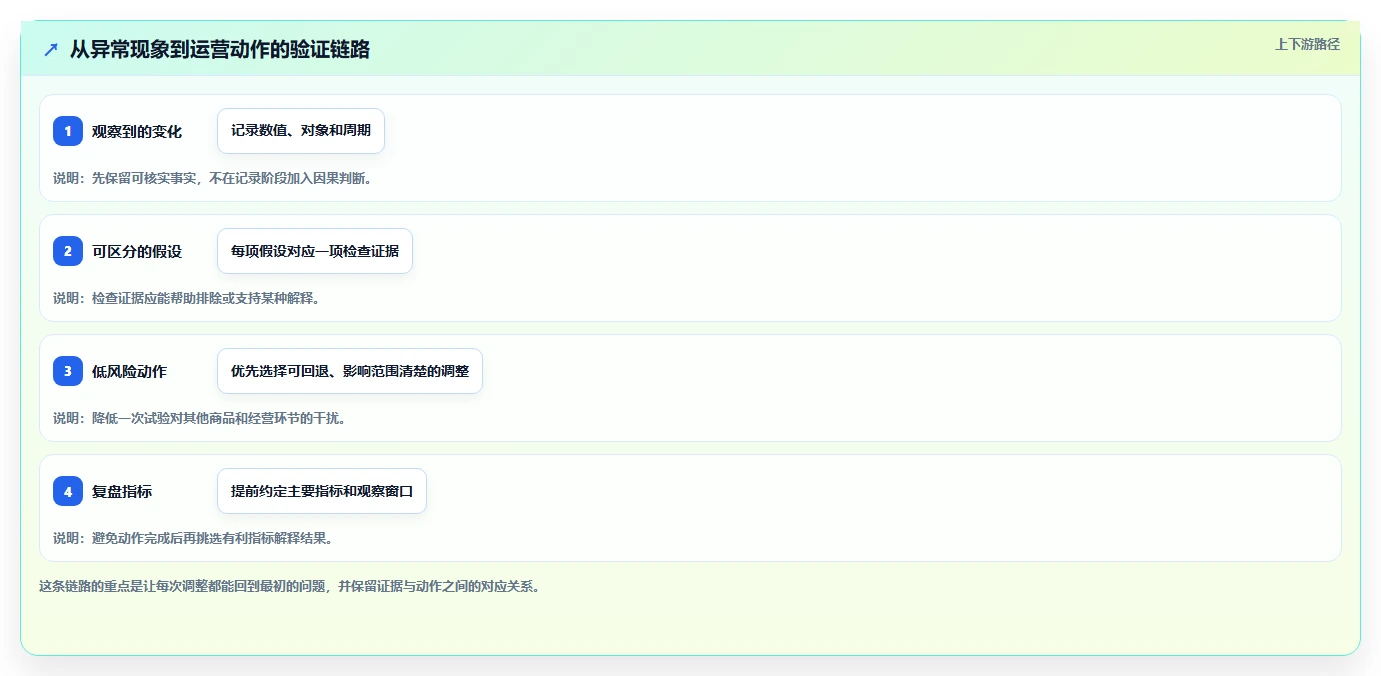Click the 低风险动作 step title

point(130,371)
